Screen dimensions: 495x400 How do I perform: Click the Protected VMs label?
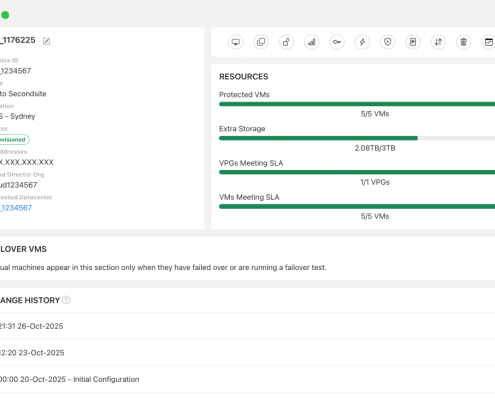[x=244, y=95]
